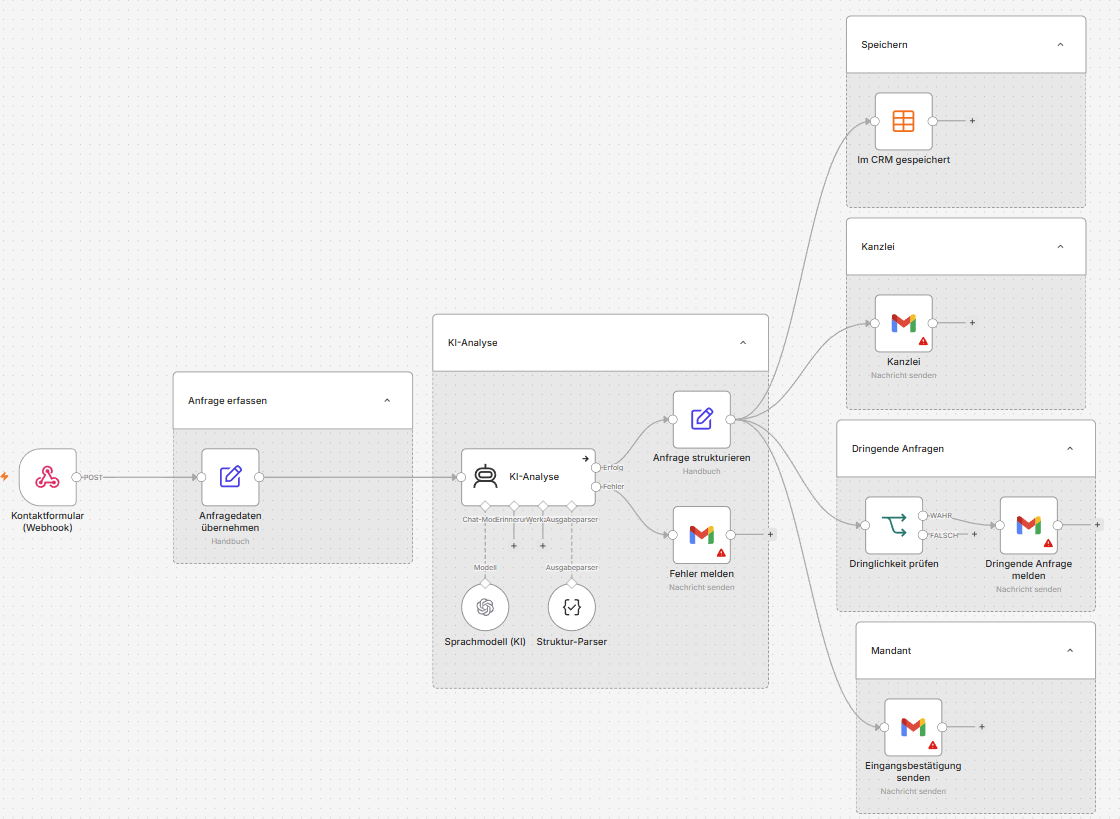1120x819 pixels.
Task: Click the 'Dringende Anfragen' group title text
Action: pyautogui.click(x=898, y=448)
